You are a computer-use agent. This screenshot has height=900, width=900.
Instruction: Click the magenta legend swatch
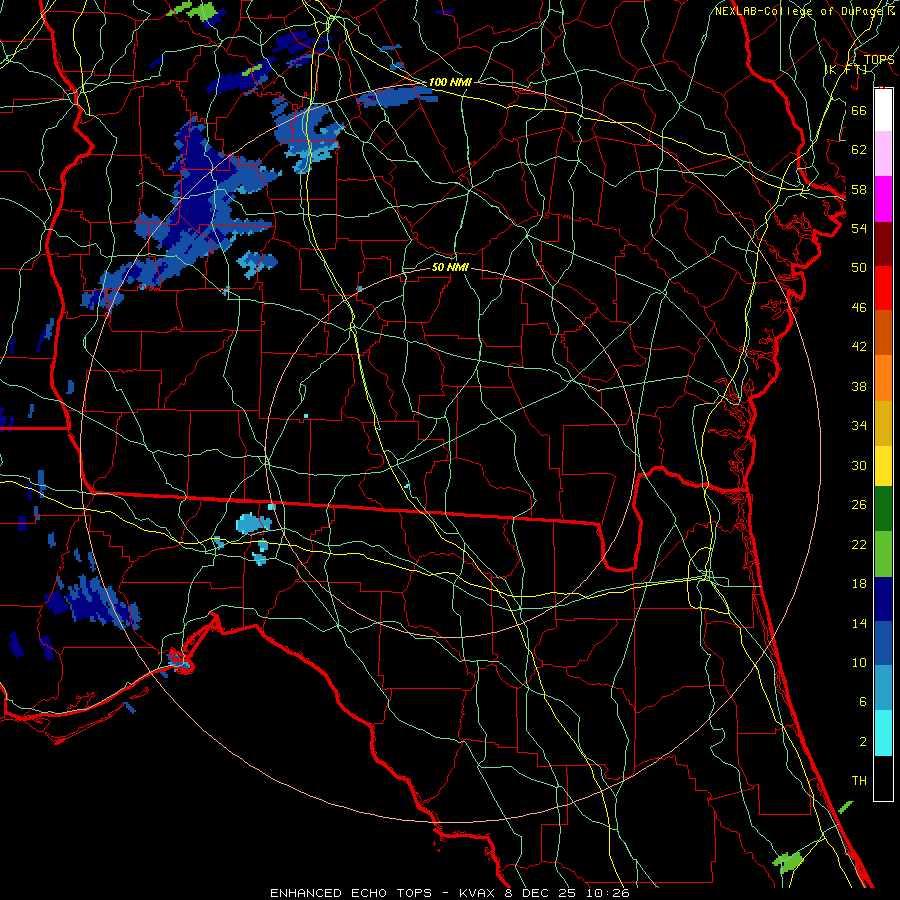tap(883, 199)
